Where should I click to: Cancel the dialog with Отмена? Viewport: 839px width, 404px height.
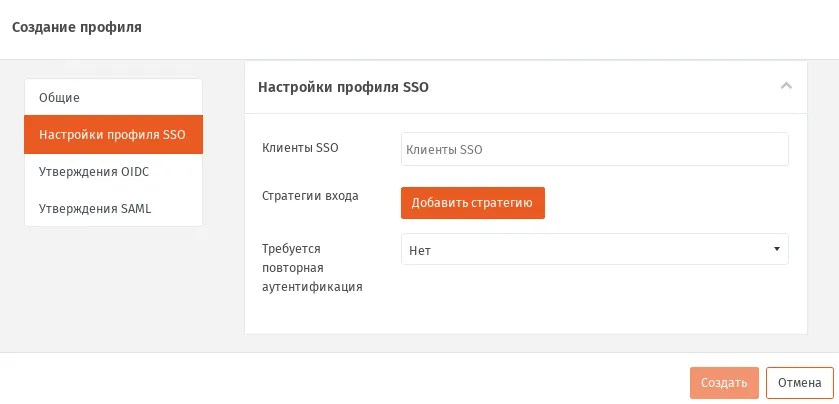coord(799,383)
